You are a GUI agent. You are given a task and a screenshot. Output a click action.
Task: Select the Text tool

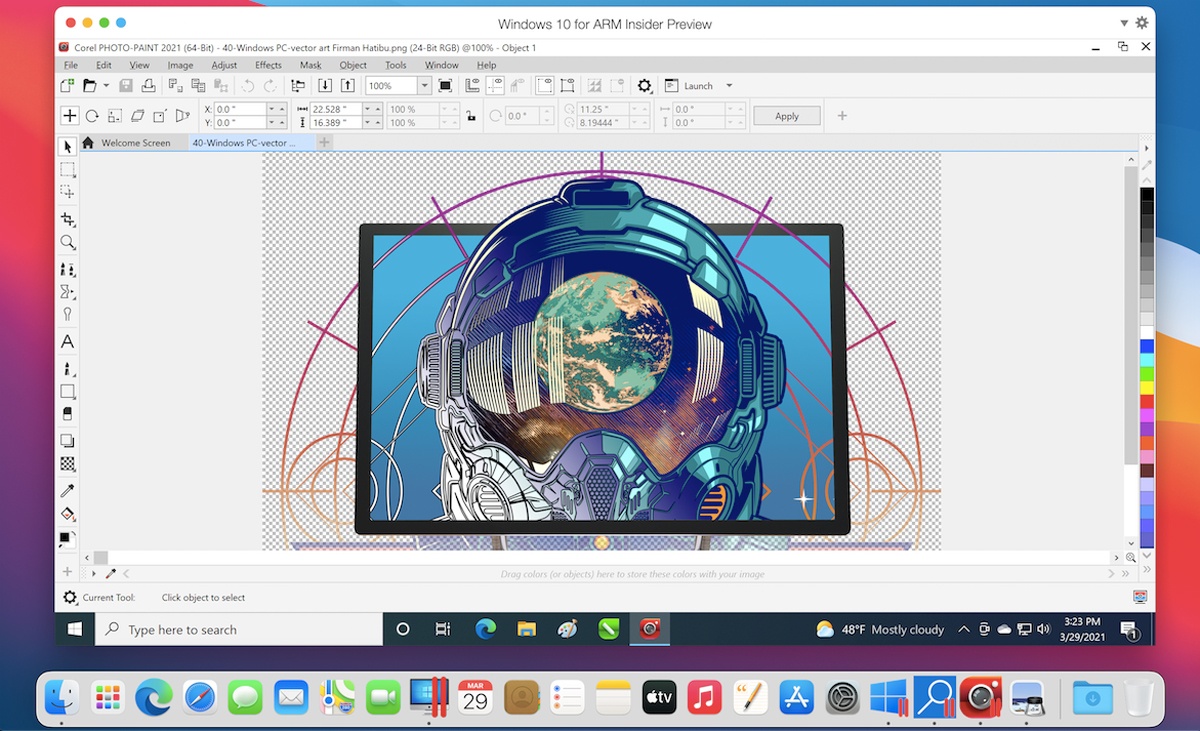(68, 342)
